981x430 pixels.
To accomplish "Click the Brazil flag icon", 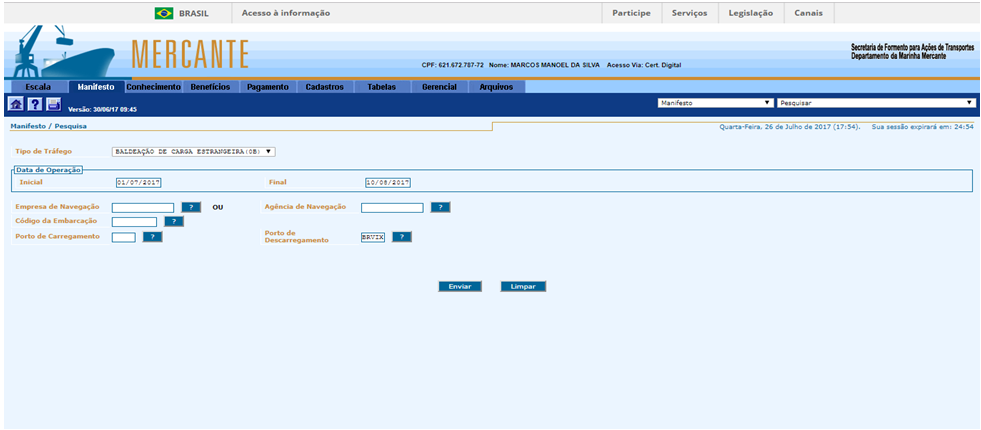I will (x=163, y=13).
